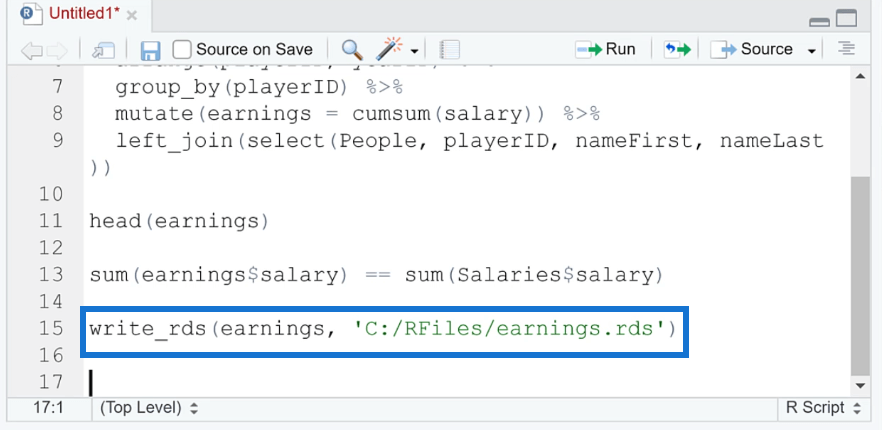The height and width of the screenshot is (430, 882).
Task: Open the R Script file type dropdown
Action: (x=823, y=407)
